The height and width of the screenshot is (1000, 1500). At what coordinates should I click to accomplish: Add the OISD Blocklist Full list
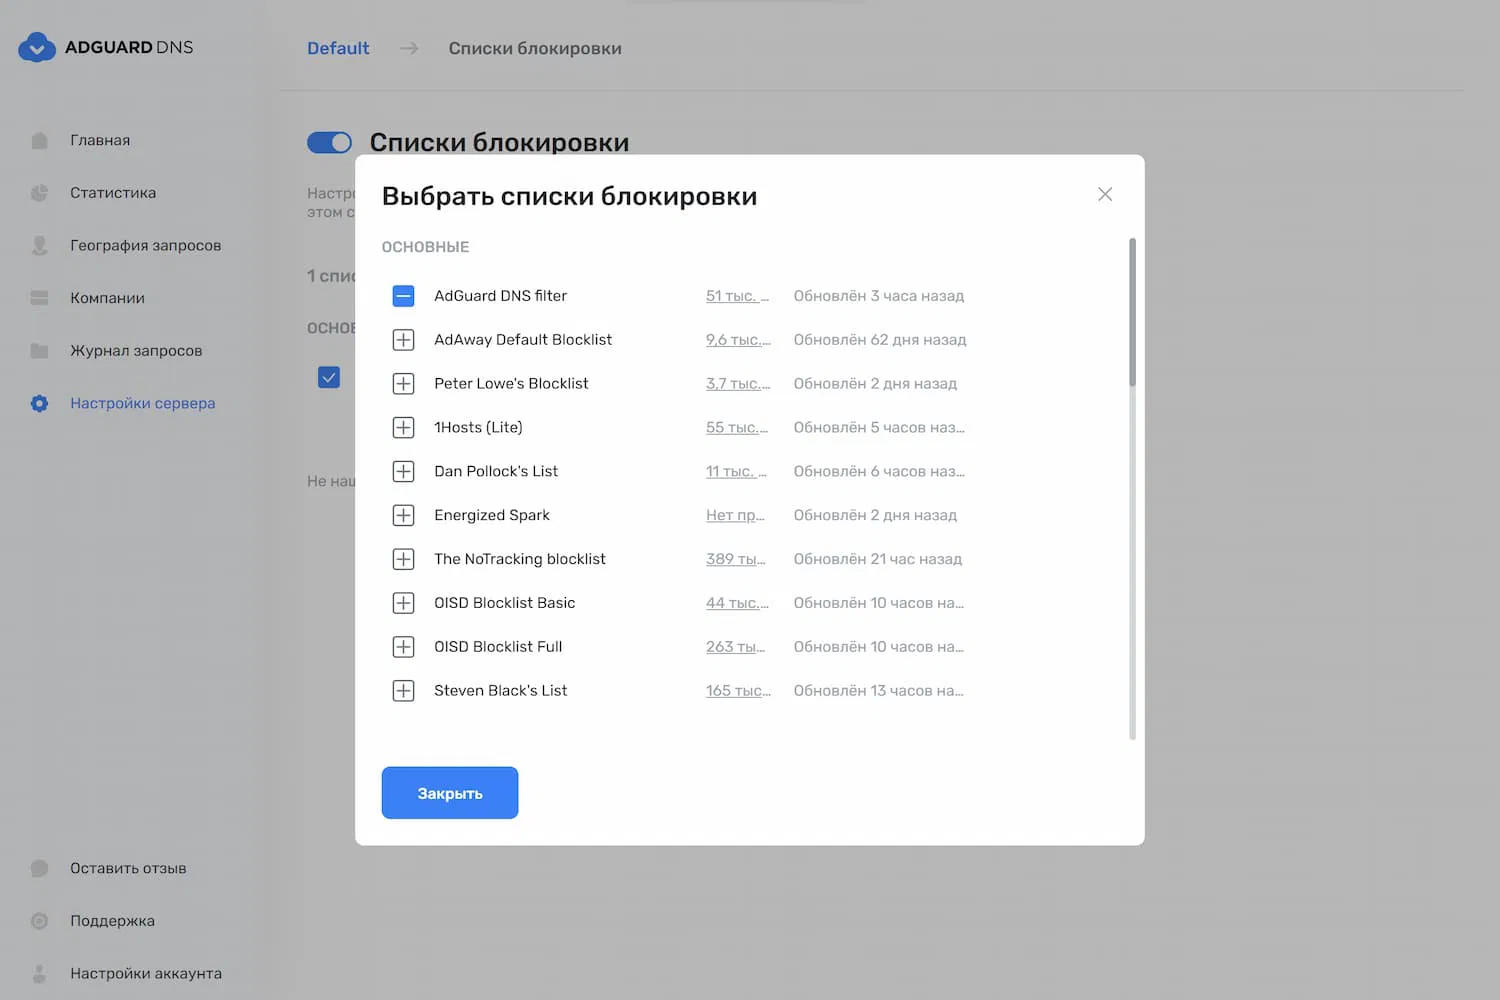[x=403, y=647]
